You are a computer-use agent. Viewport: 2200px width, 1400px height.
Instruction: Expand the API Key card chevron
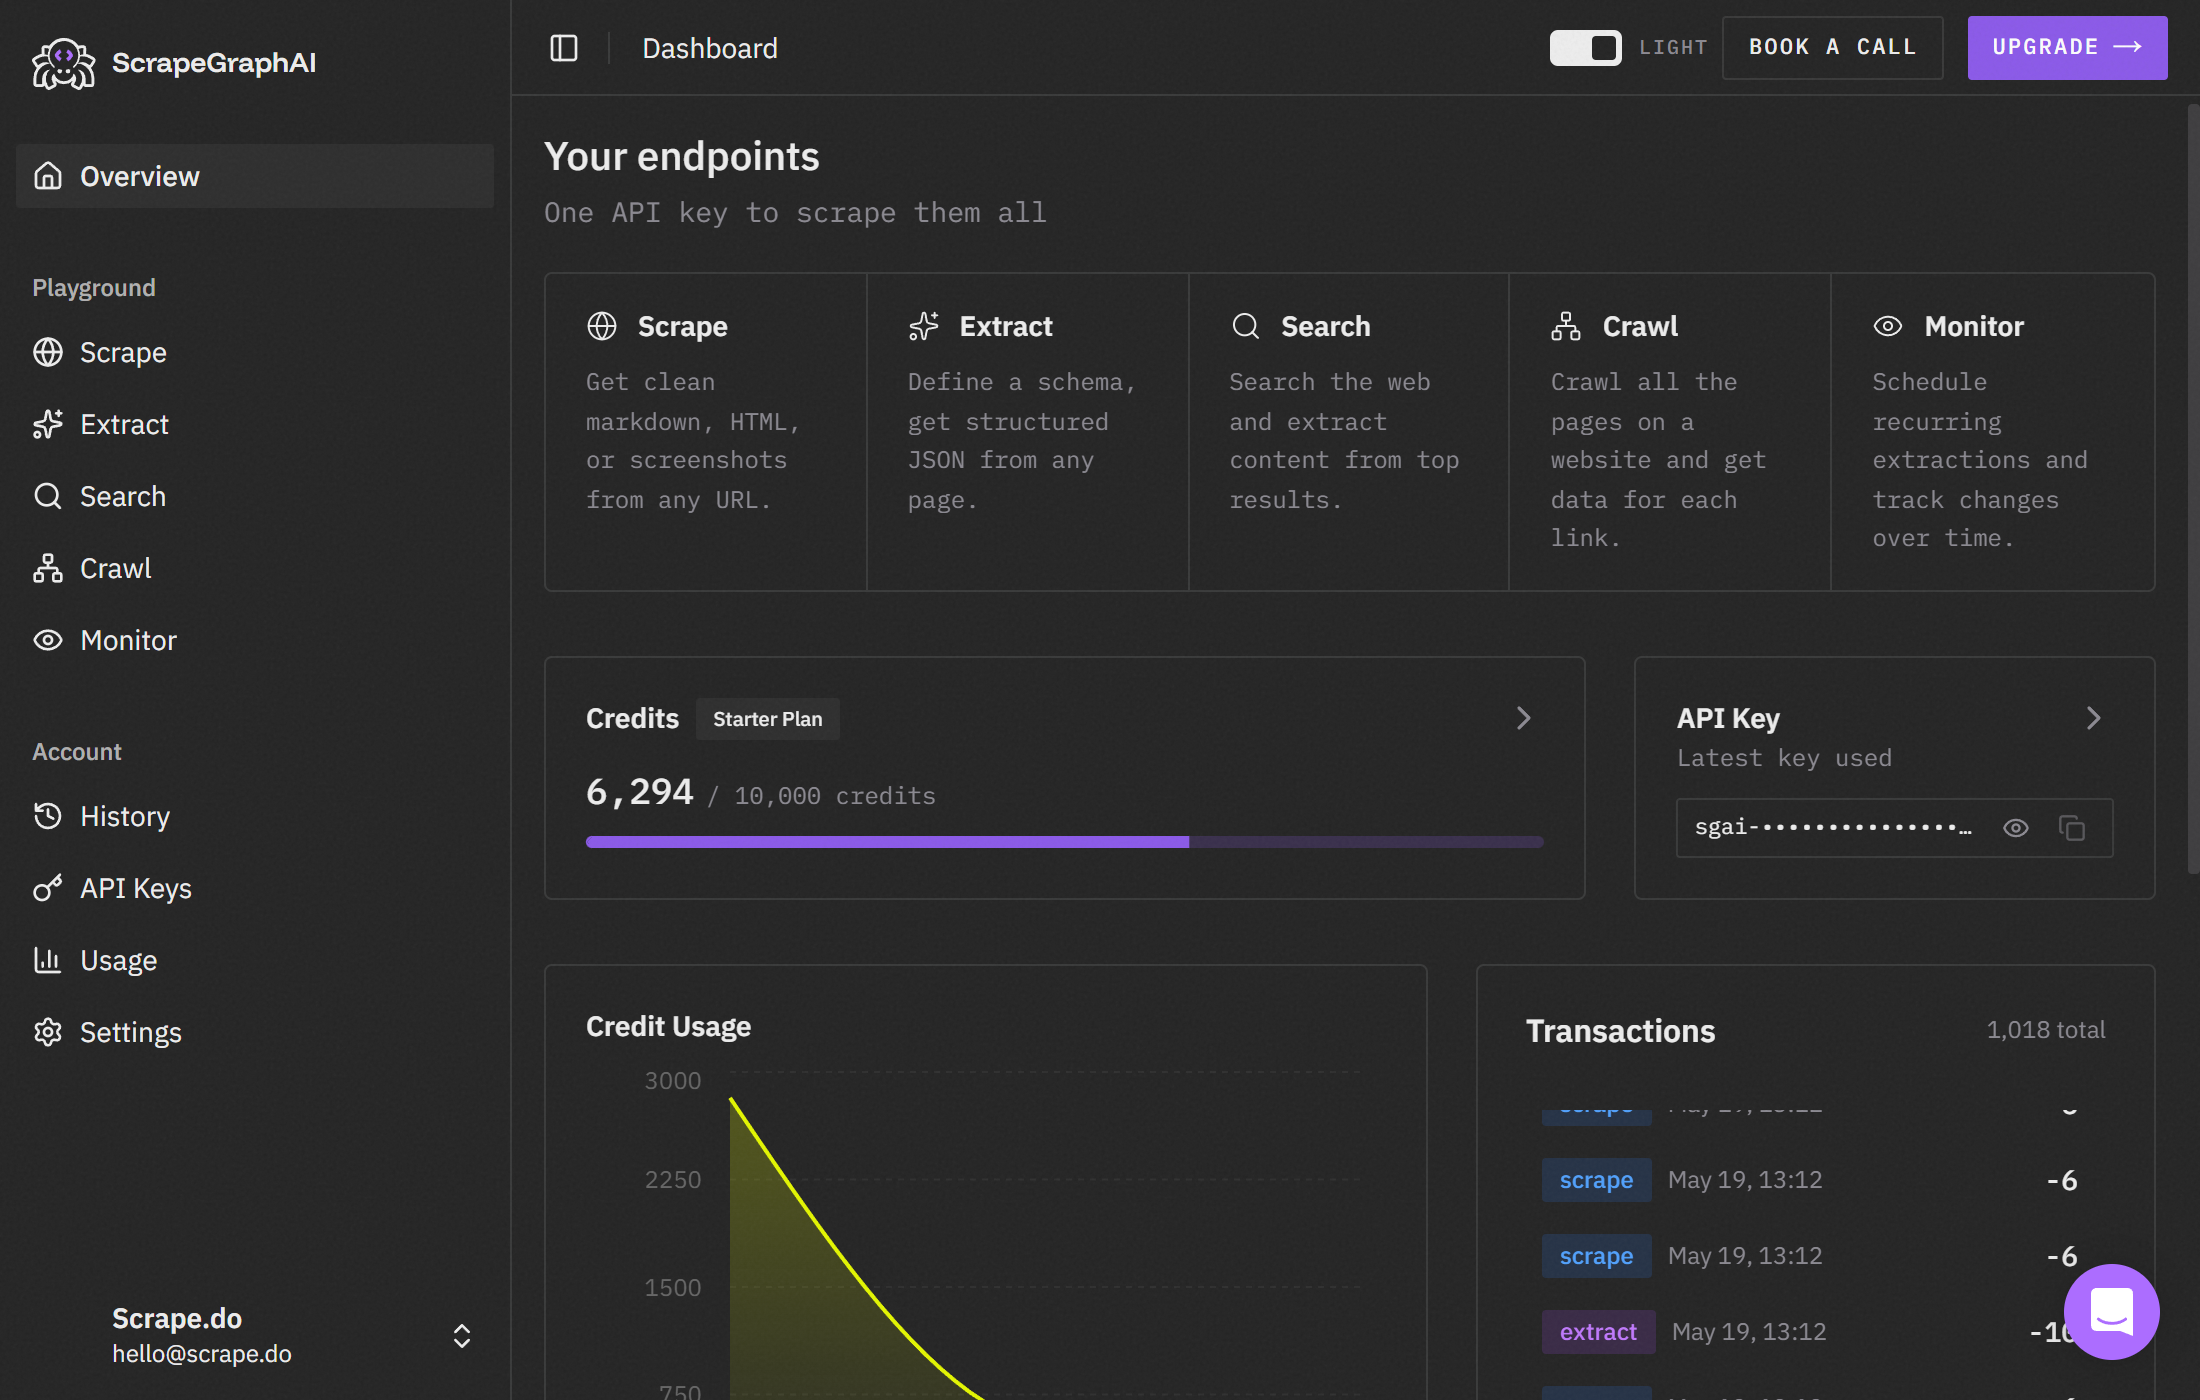(x=2094, y=718)
